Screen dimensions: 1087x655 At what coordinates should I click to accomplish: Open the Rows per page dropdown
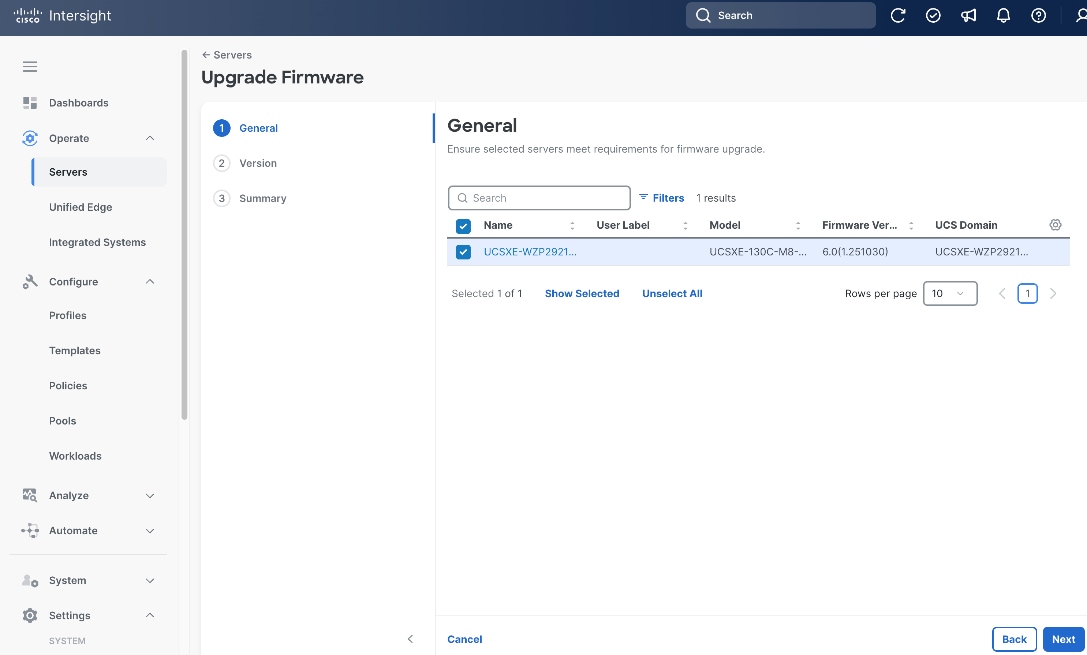tap(950, 293)
